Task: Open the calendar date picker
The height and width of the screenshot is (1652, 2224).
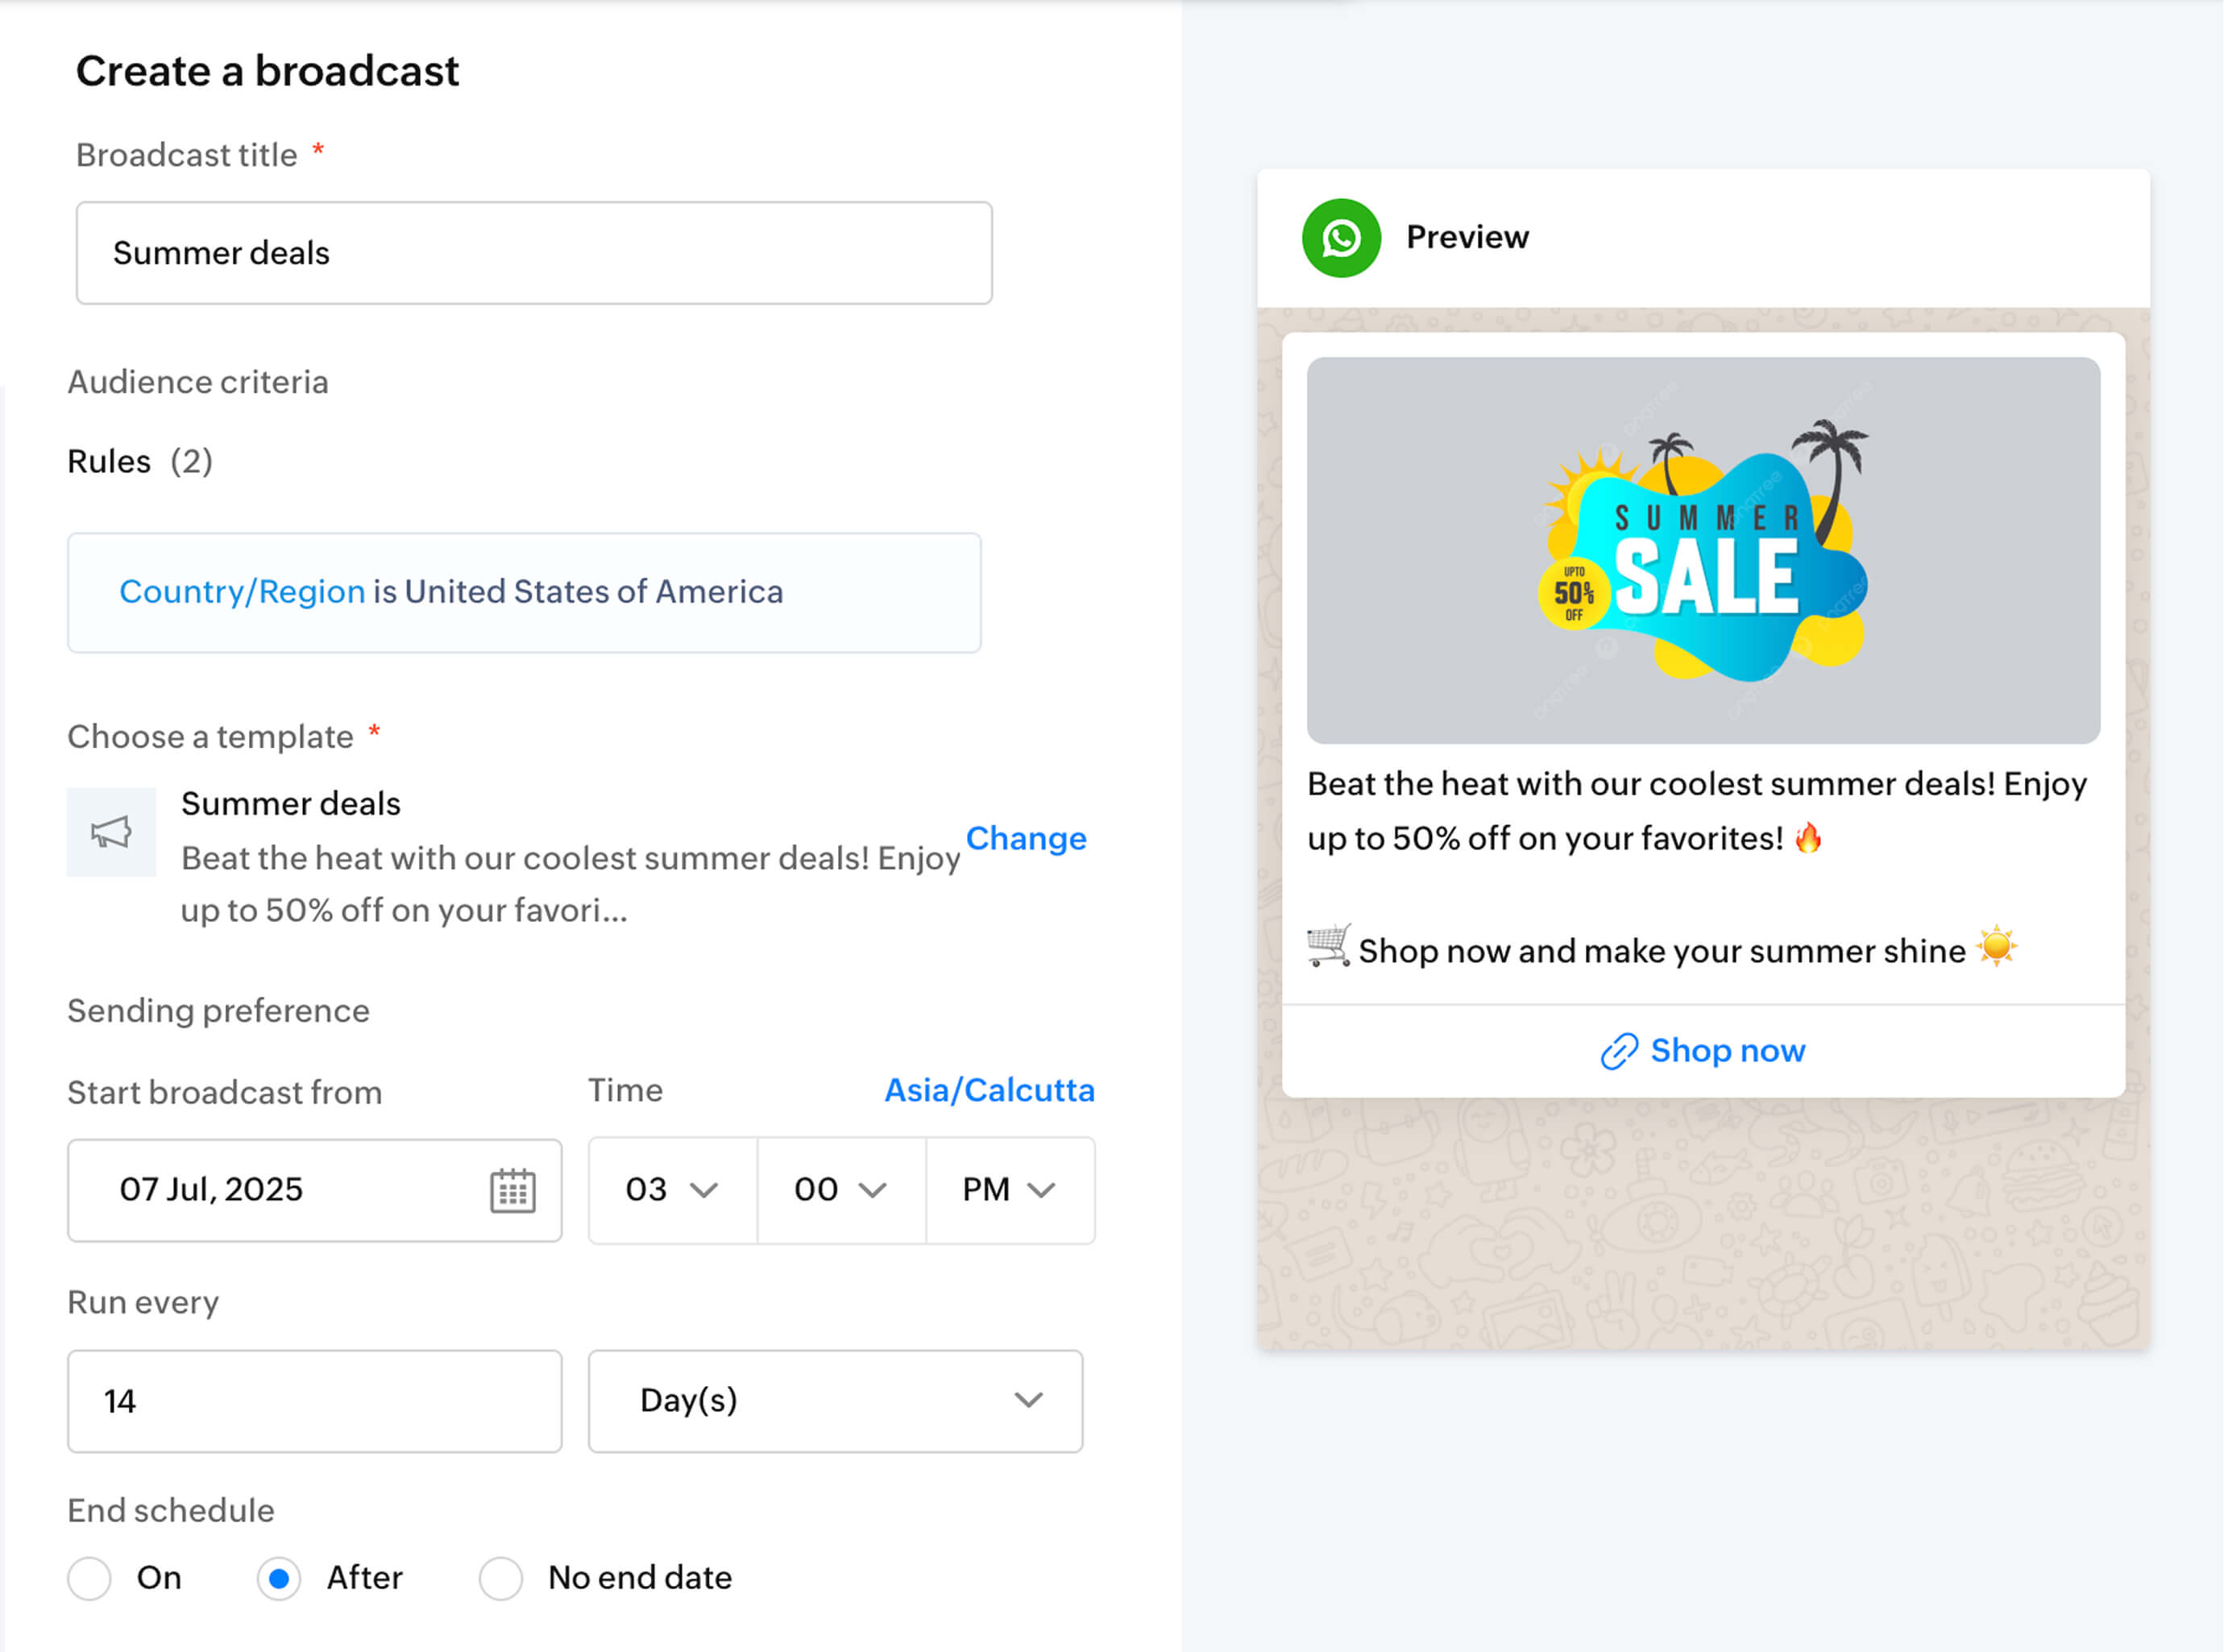Action: [512, 1190]
